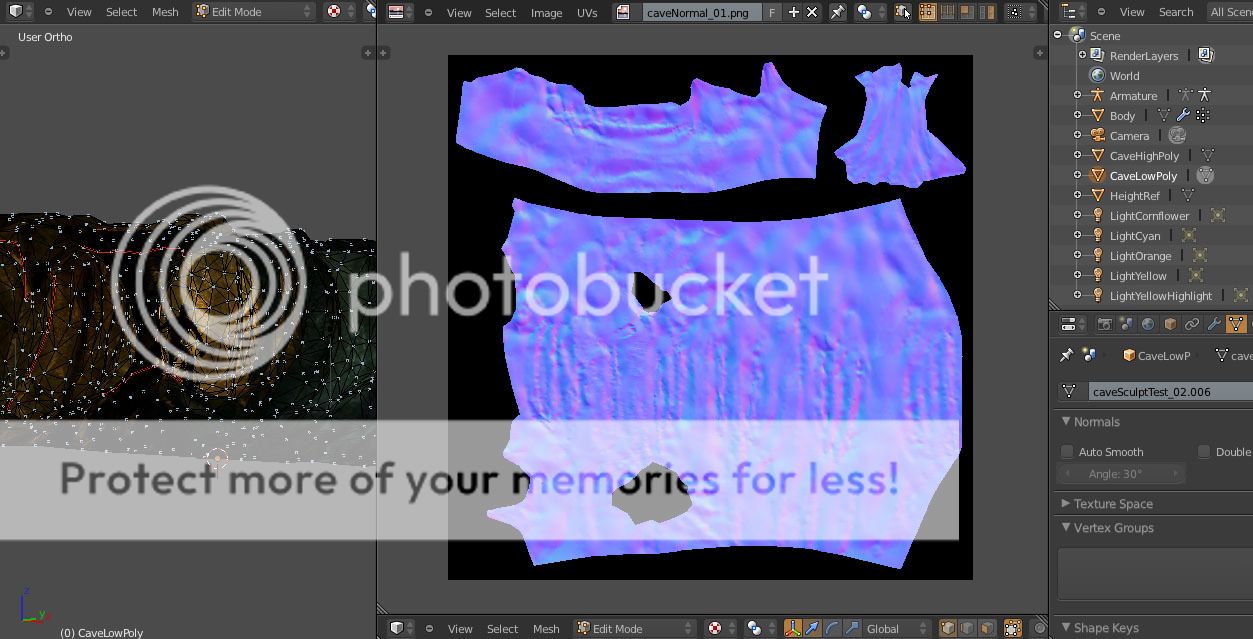Open the World properties tab
The width and height of the screenshot is (1253, 639).
click(1147, 324)
